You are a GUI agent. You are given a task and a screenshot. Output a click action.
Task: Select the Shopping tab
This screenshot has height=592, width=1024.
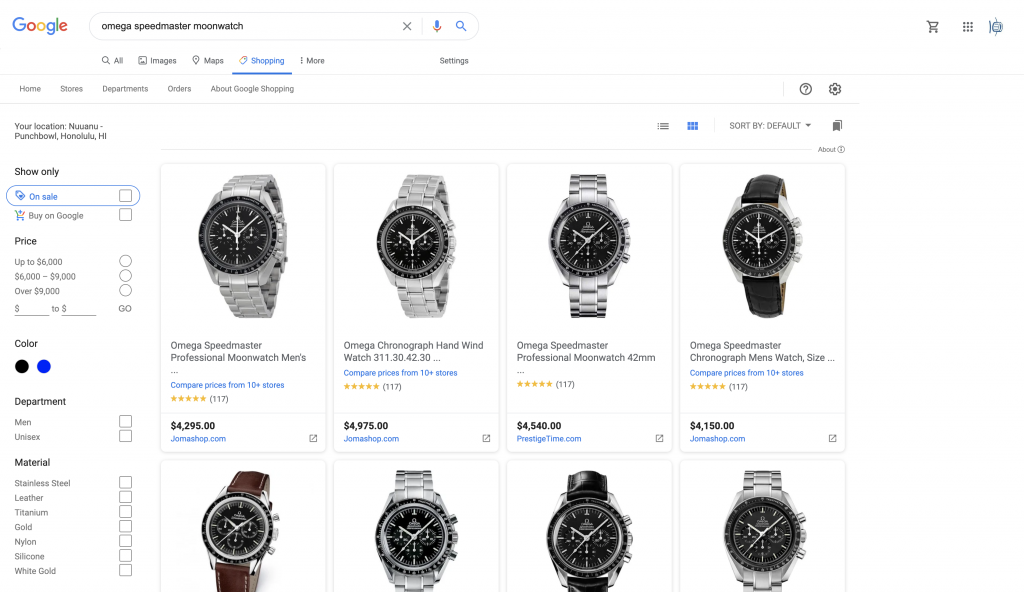click(x=262, y=61)
